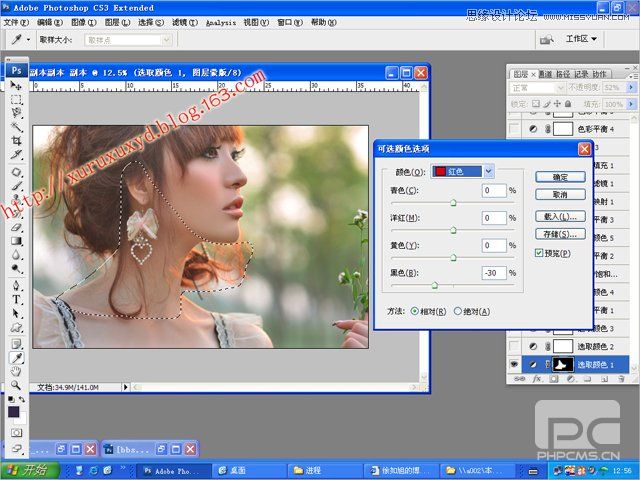Open the 工作区 workspace dropdown
The image size is (640, 480).
[x=581, y=39]
